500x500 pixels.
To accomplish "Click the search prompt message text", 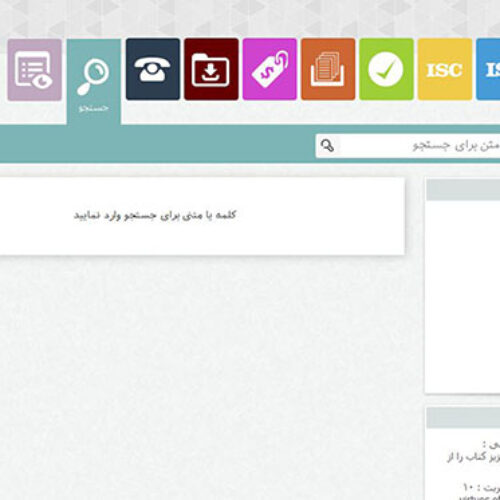I will 155,215.
